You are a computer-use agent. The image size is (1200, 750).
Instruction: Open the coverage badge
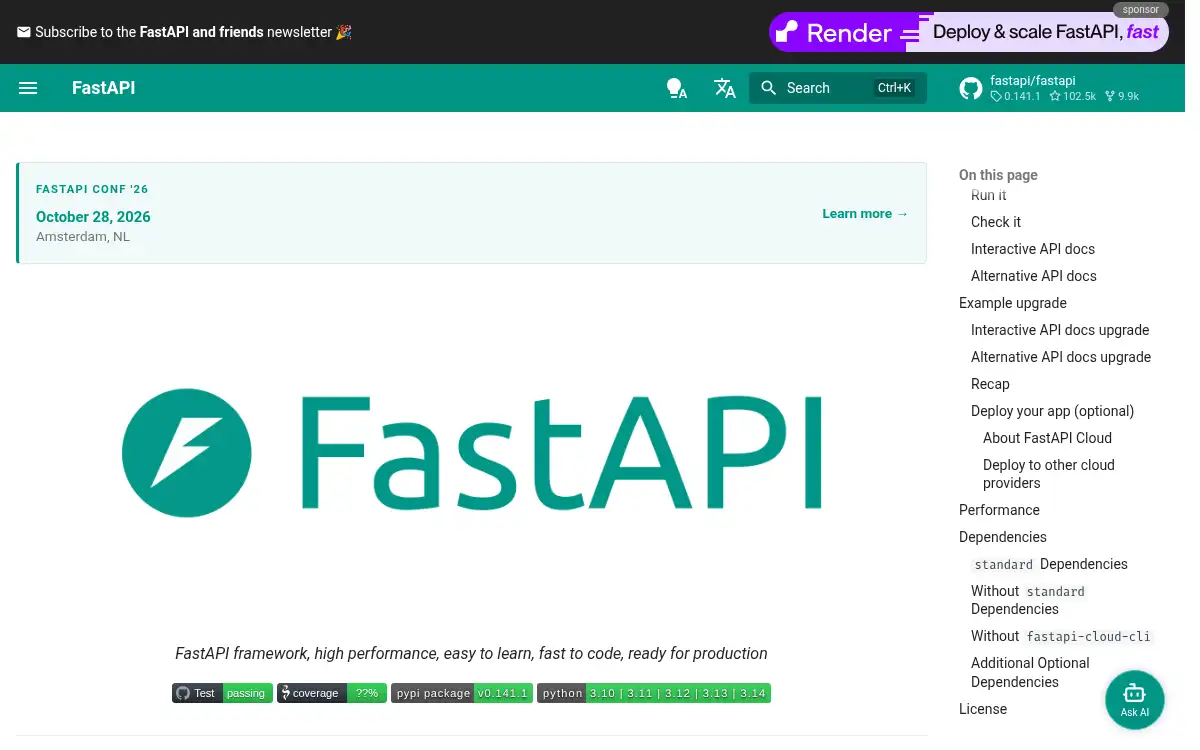[x=332, y=693]
